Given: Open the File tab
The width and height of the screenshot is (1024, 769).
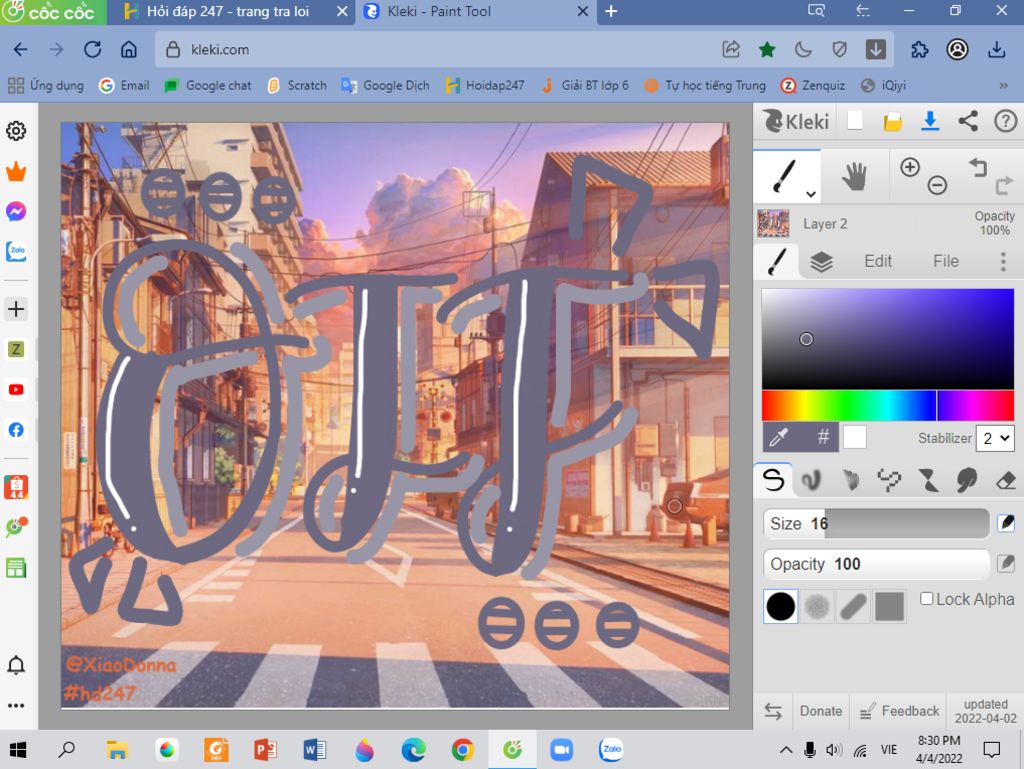Looking at the screenshot, I should [946, 261].
